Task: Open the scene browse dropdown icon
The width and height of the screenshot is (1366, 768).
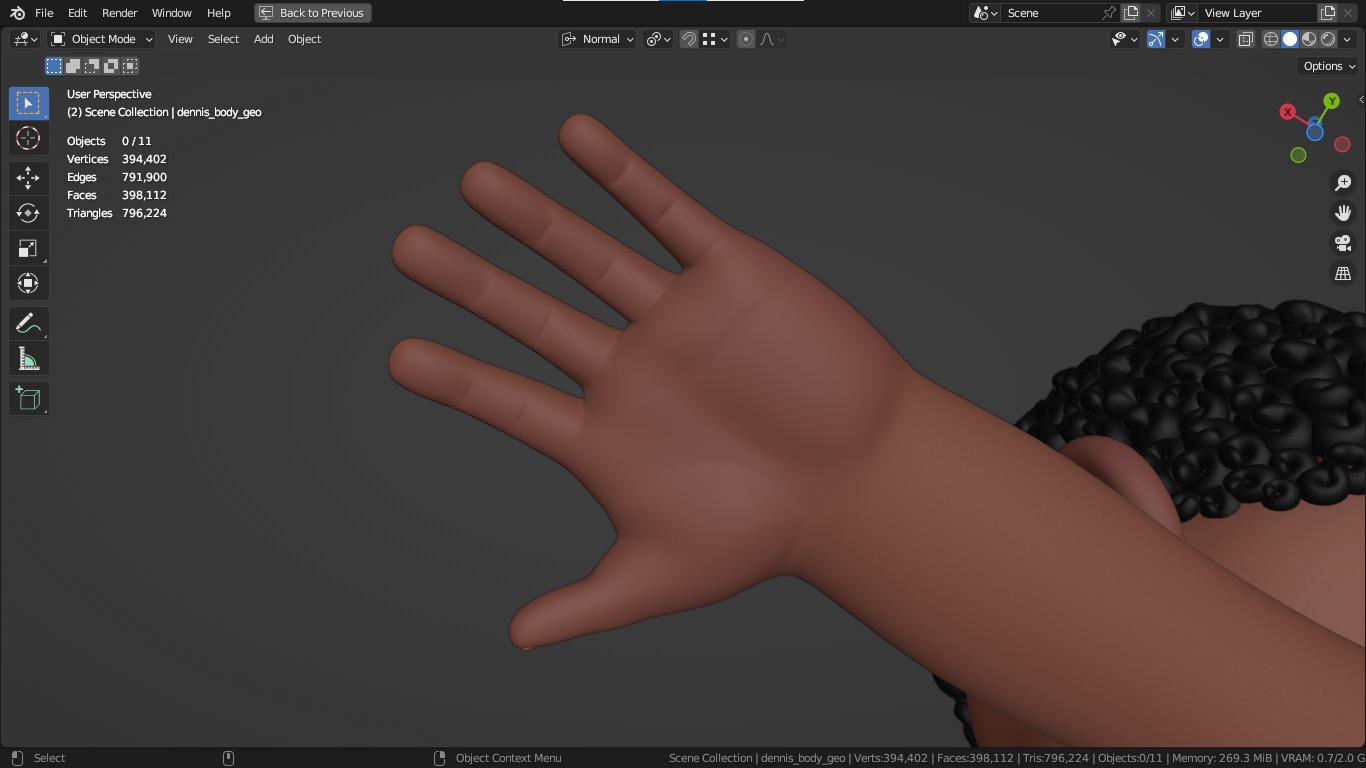Action: click(985, 13)
